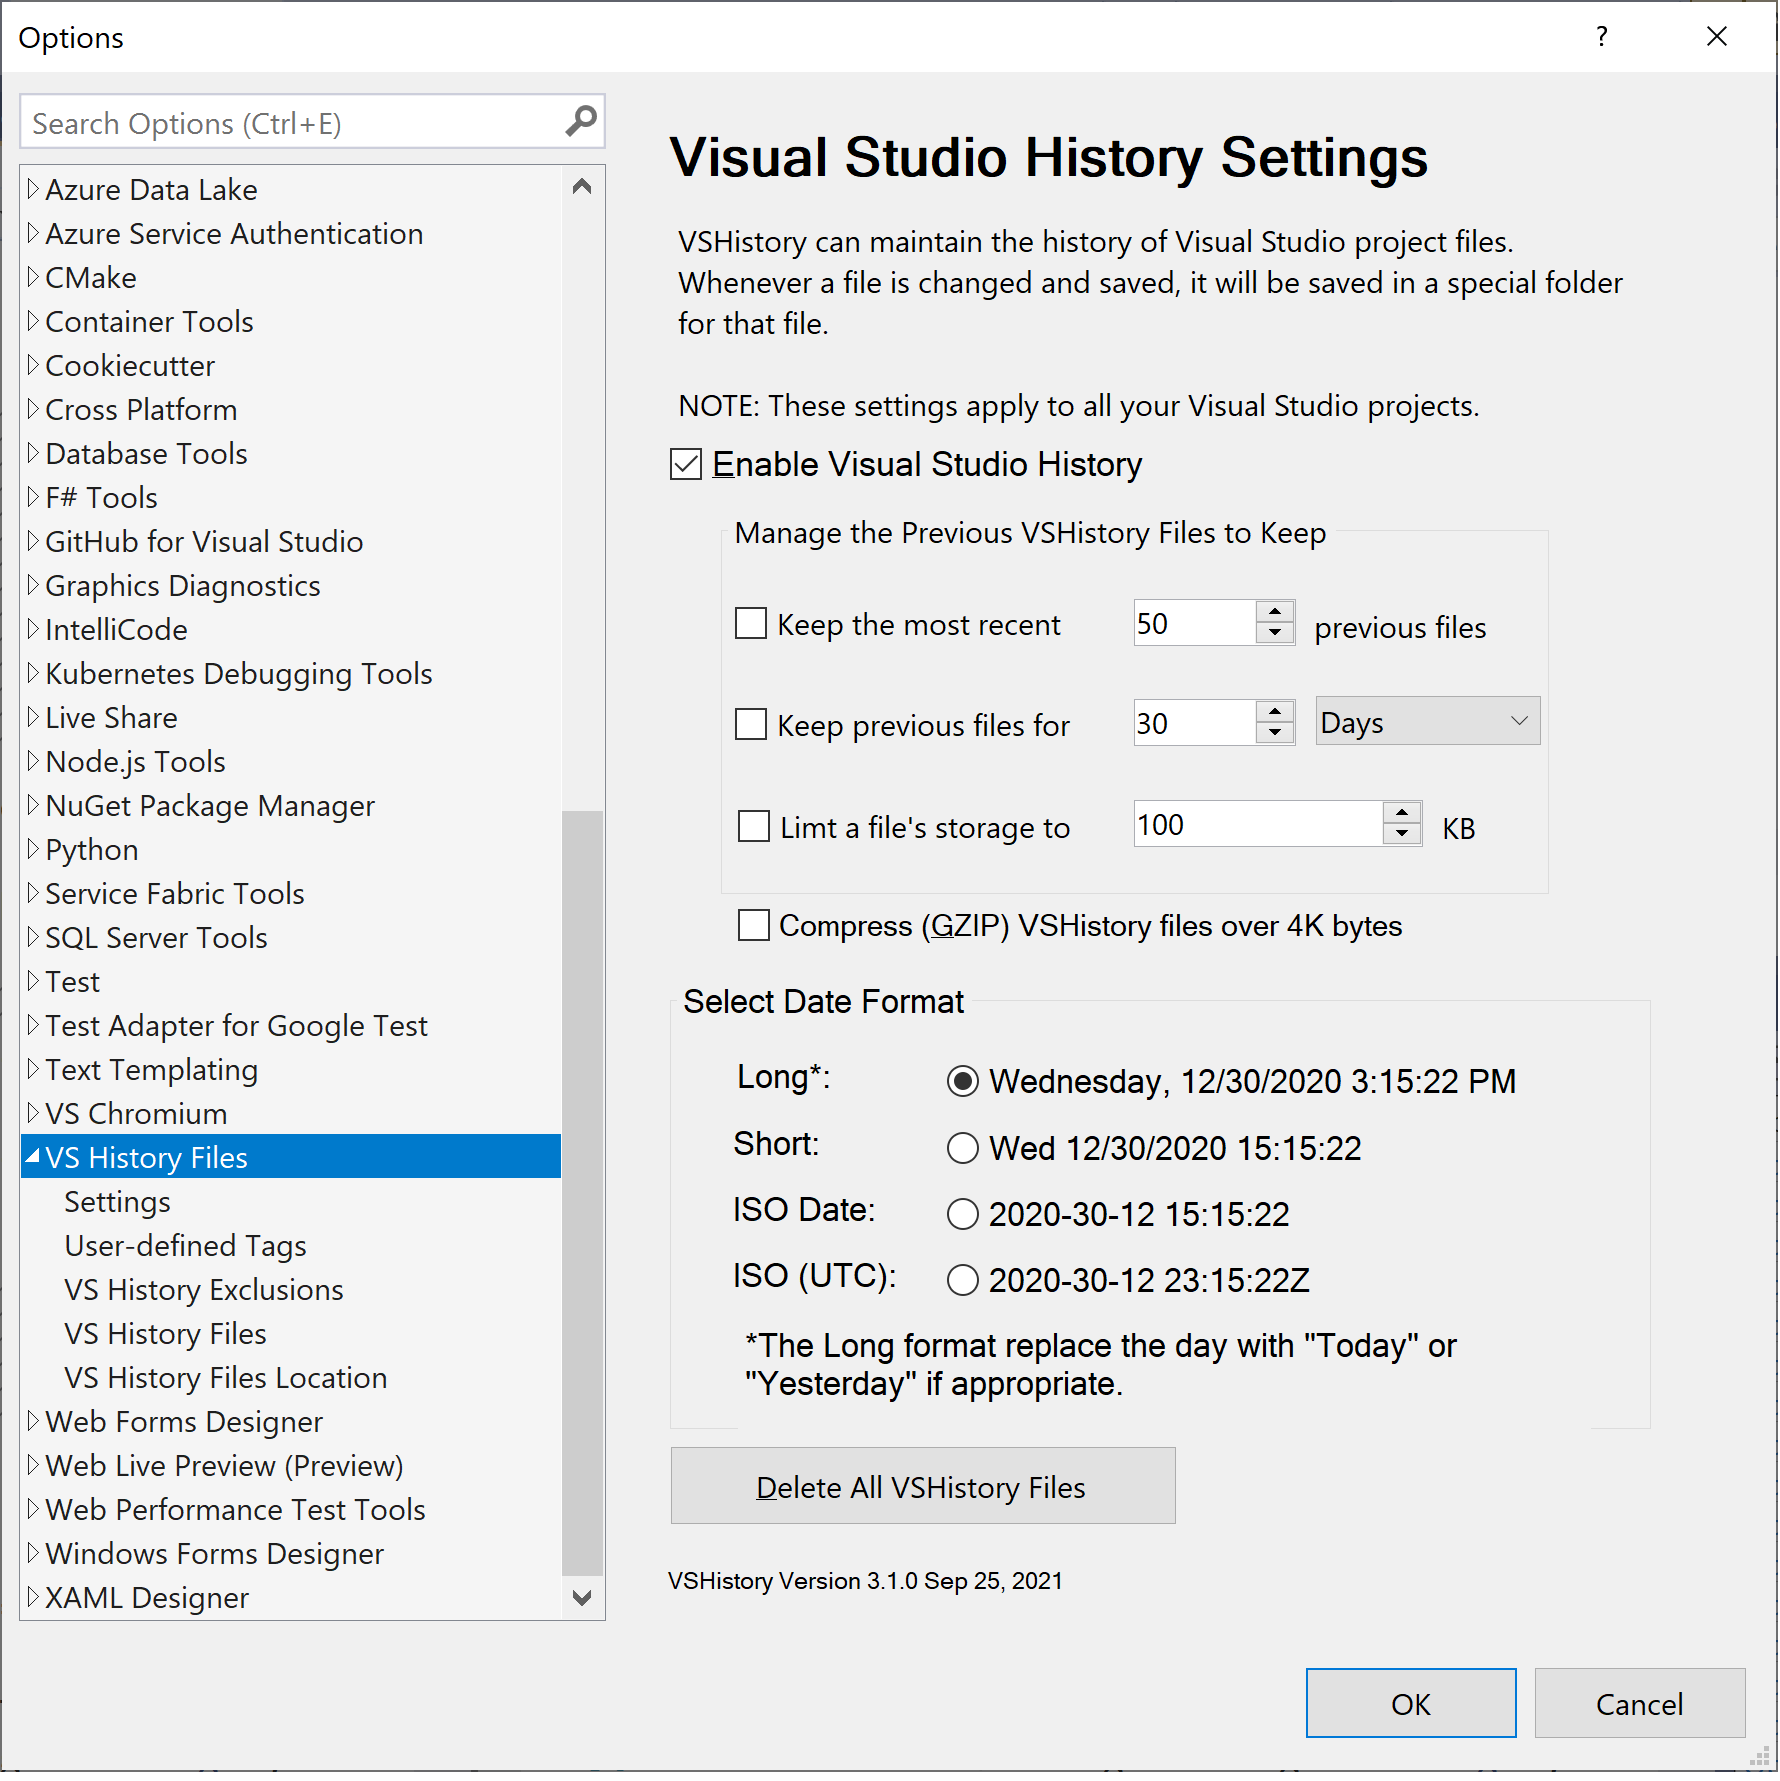Image resolution: width=1780 pixels, height=1781 pixels.
Task: Click the search magnifier icon
Action: point(581,122)
